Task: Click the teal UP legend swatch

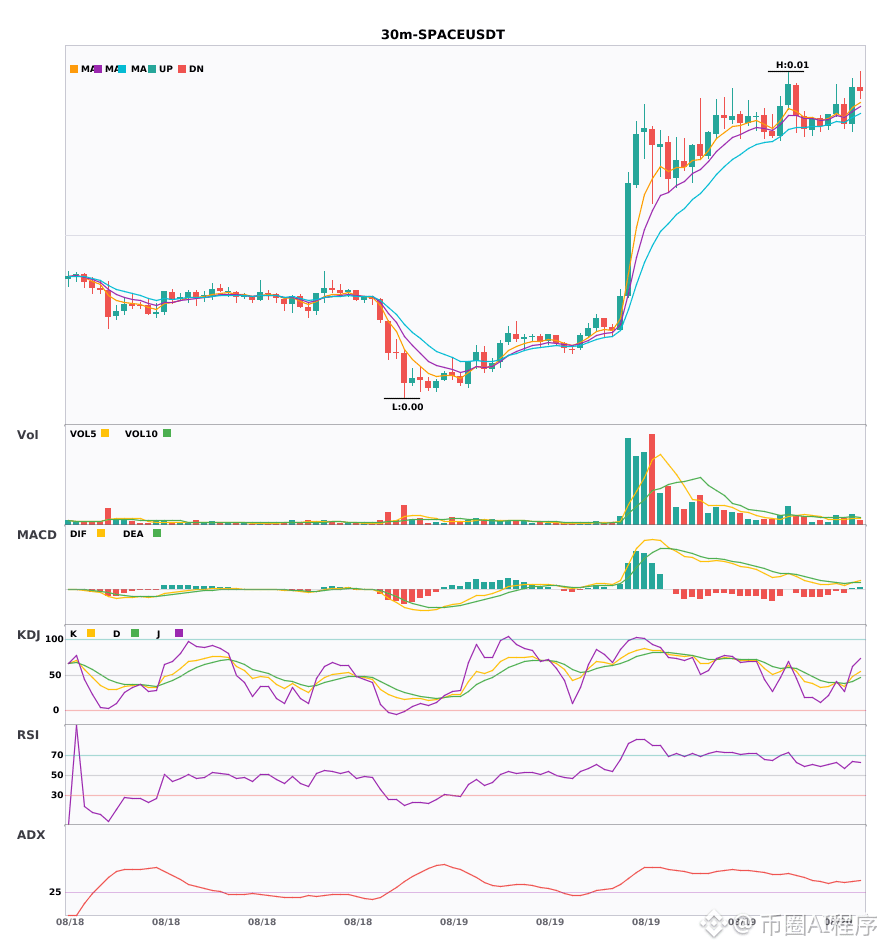Action: (152, 69)
